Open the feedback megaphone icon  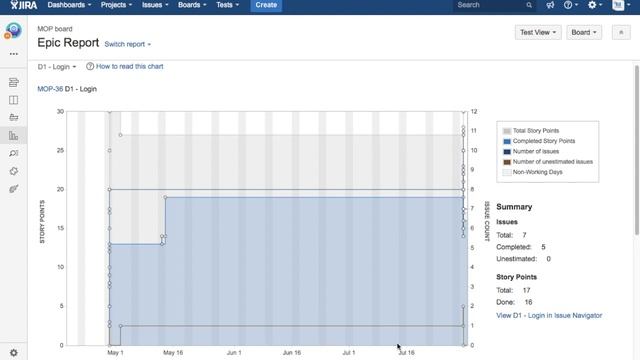[550, 5]
